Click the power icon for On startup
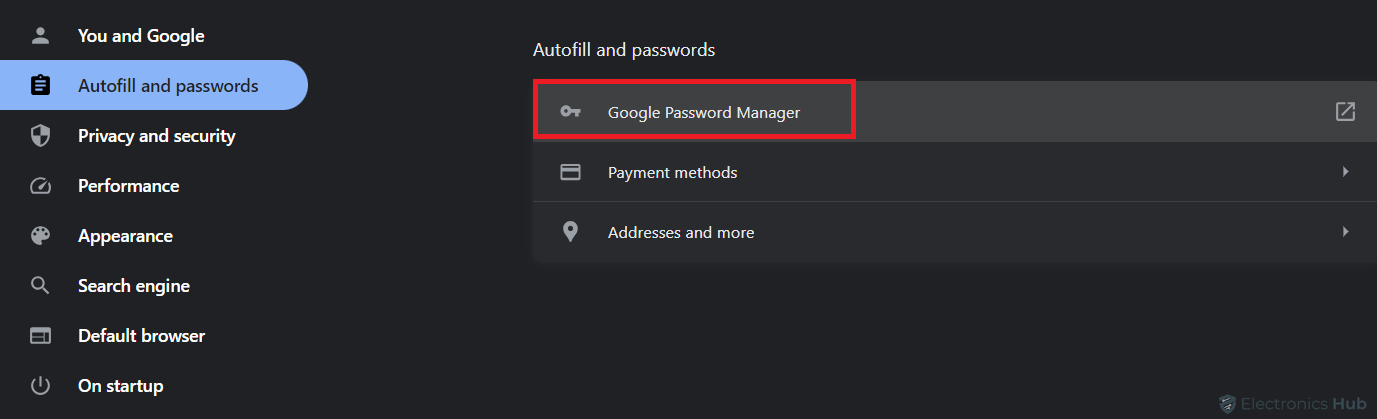 click(40, 386)
